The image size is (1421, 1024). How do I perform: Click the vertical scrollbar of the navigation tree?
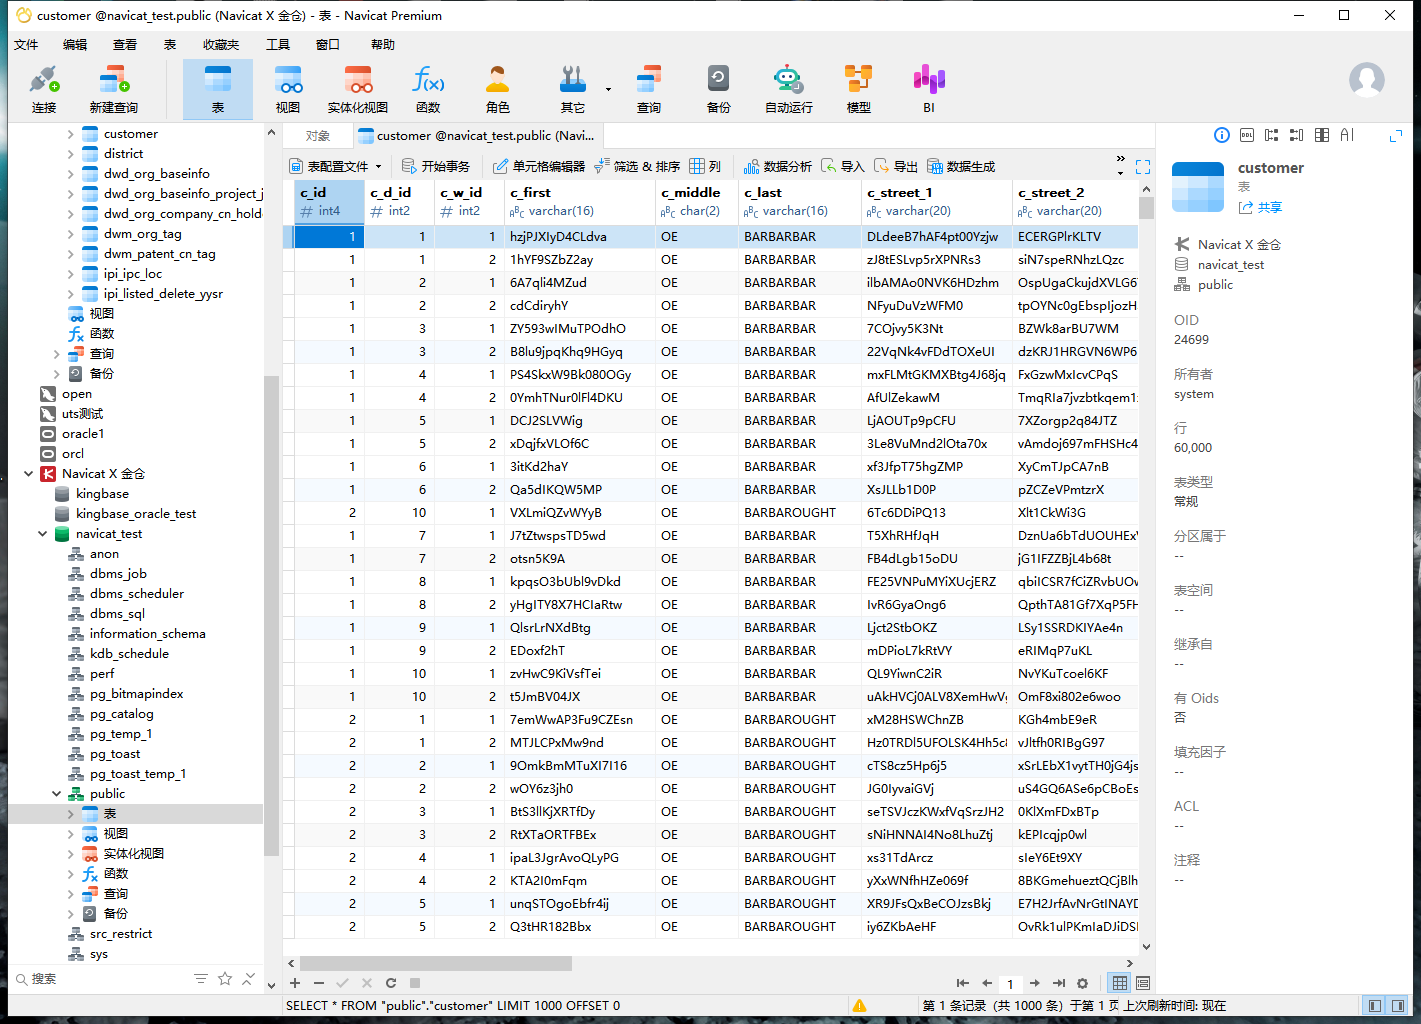tap(271, 616)
